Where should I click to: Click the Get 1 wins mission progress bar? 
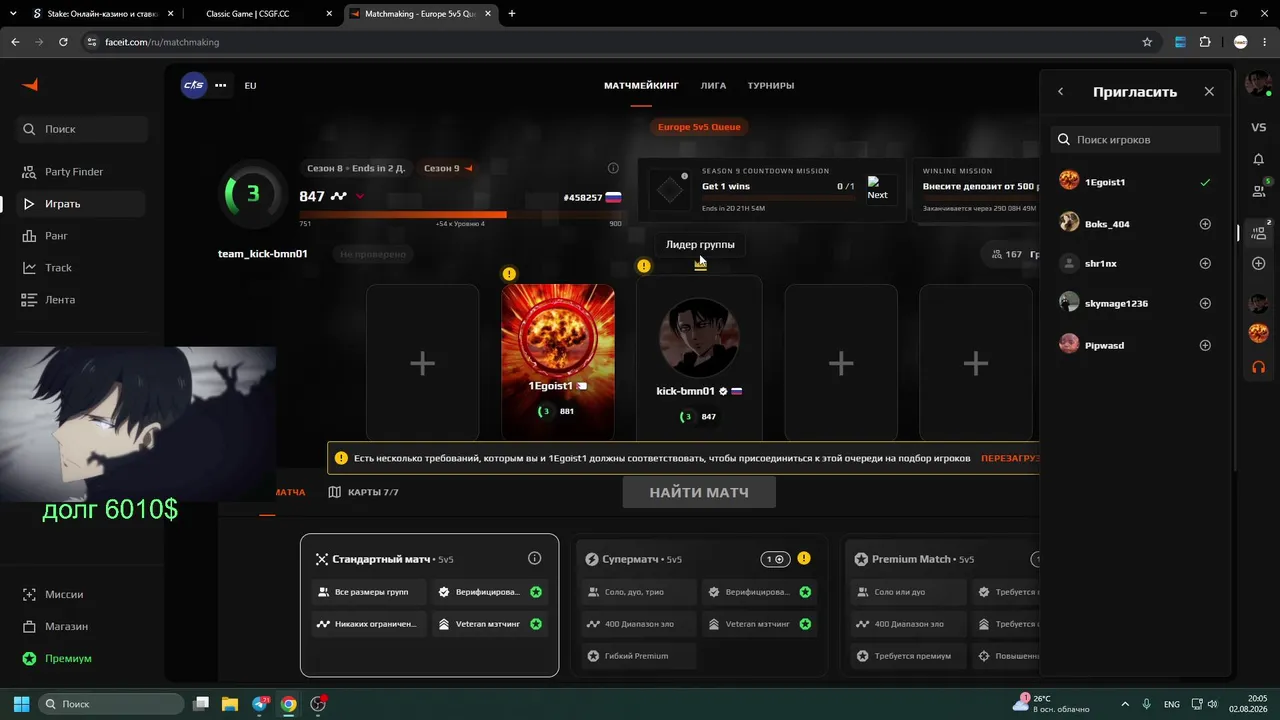point(778,198)
